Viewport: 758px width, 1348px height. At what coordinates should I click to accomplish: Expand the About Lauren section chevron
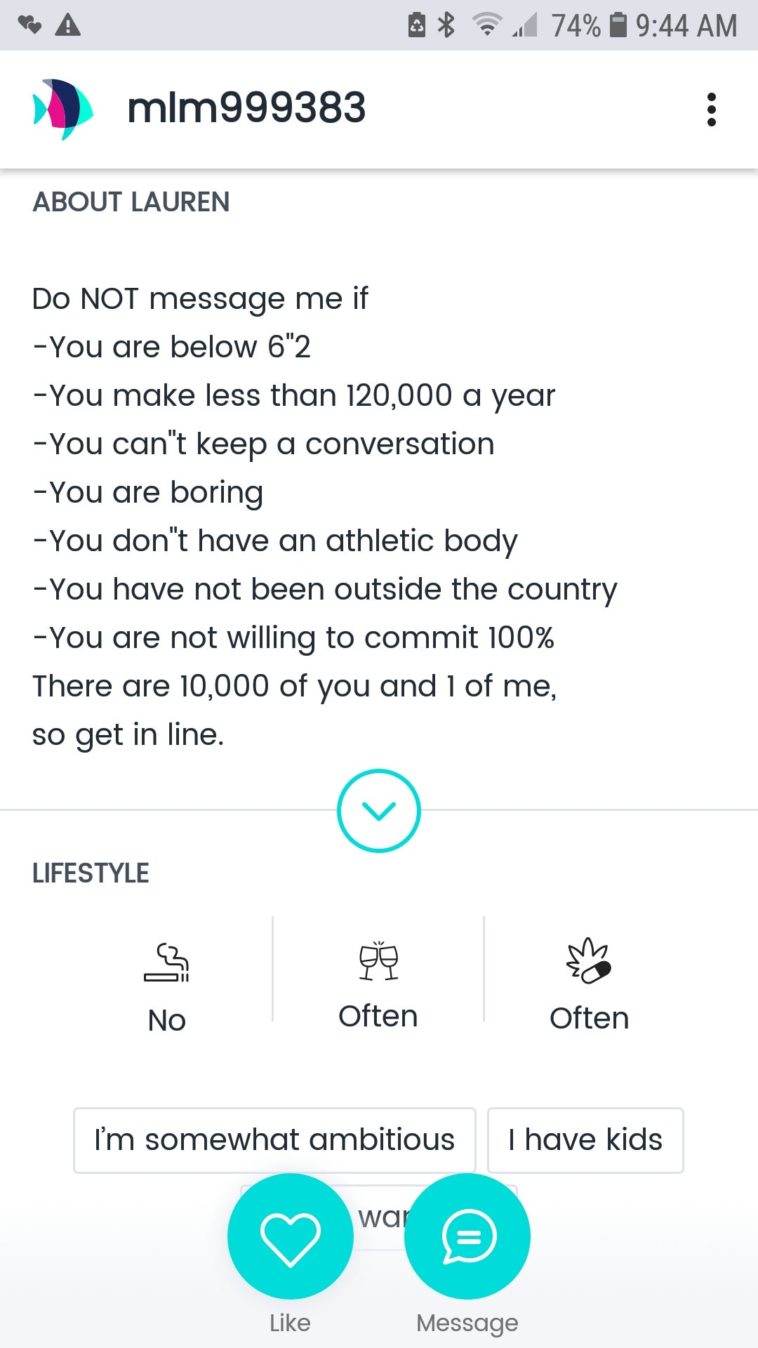pos(378,811)
